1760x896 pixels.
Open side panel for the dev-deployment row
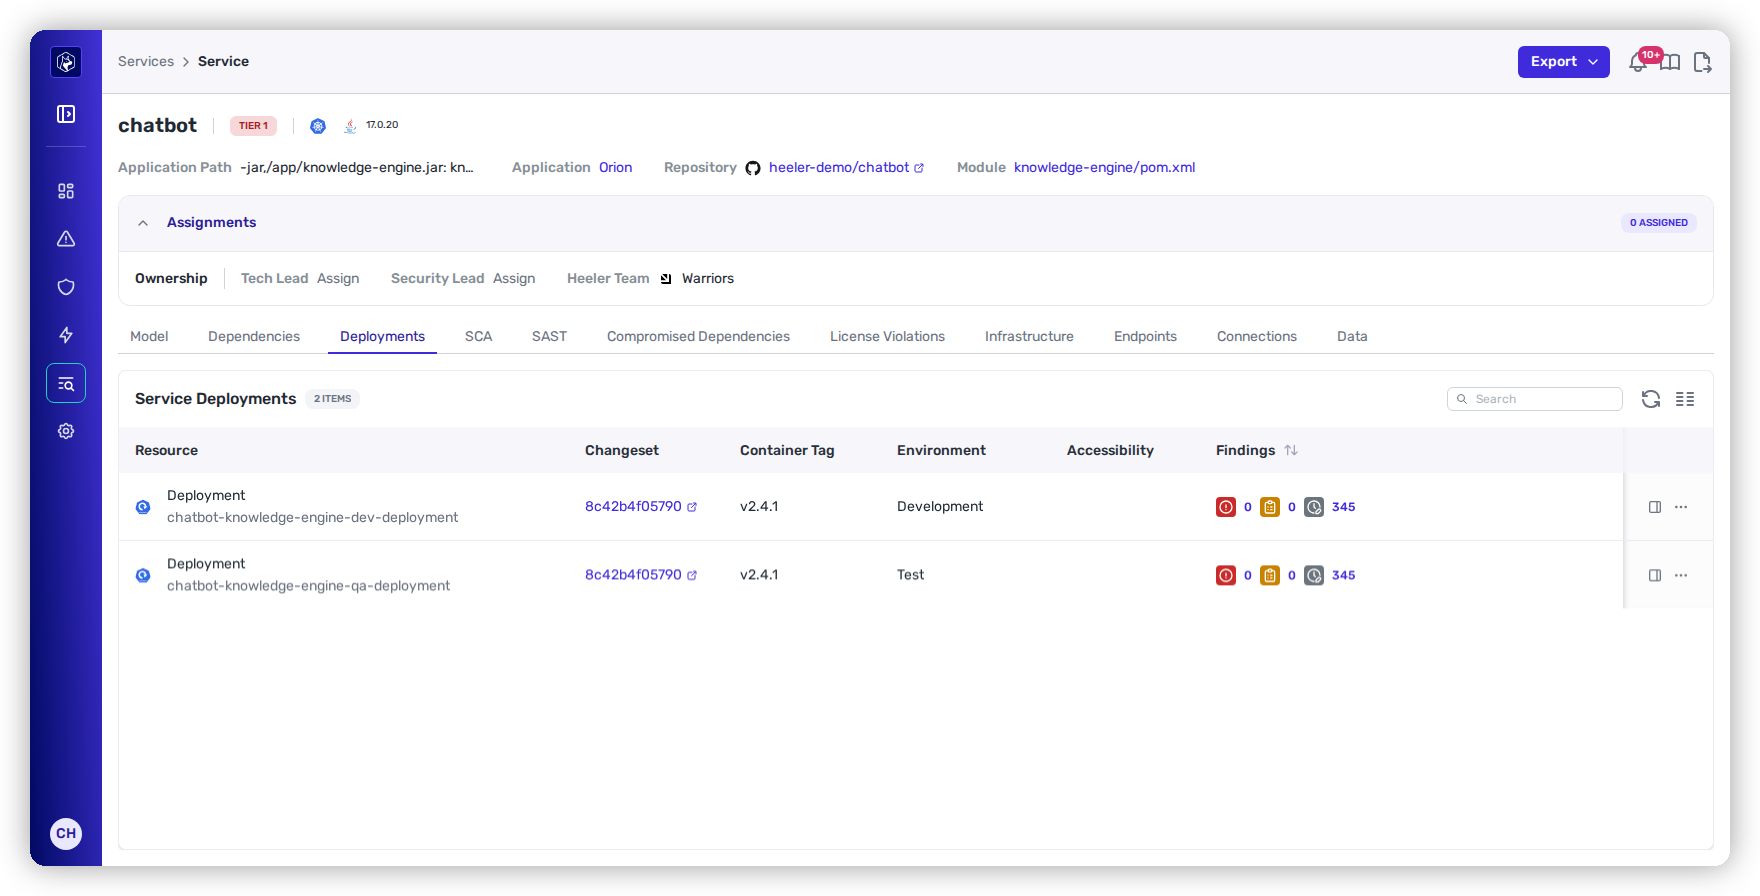(1655, 507)
